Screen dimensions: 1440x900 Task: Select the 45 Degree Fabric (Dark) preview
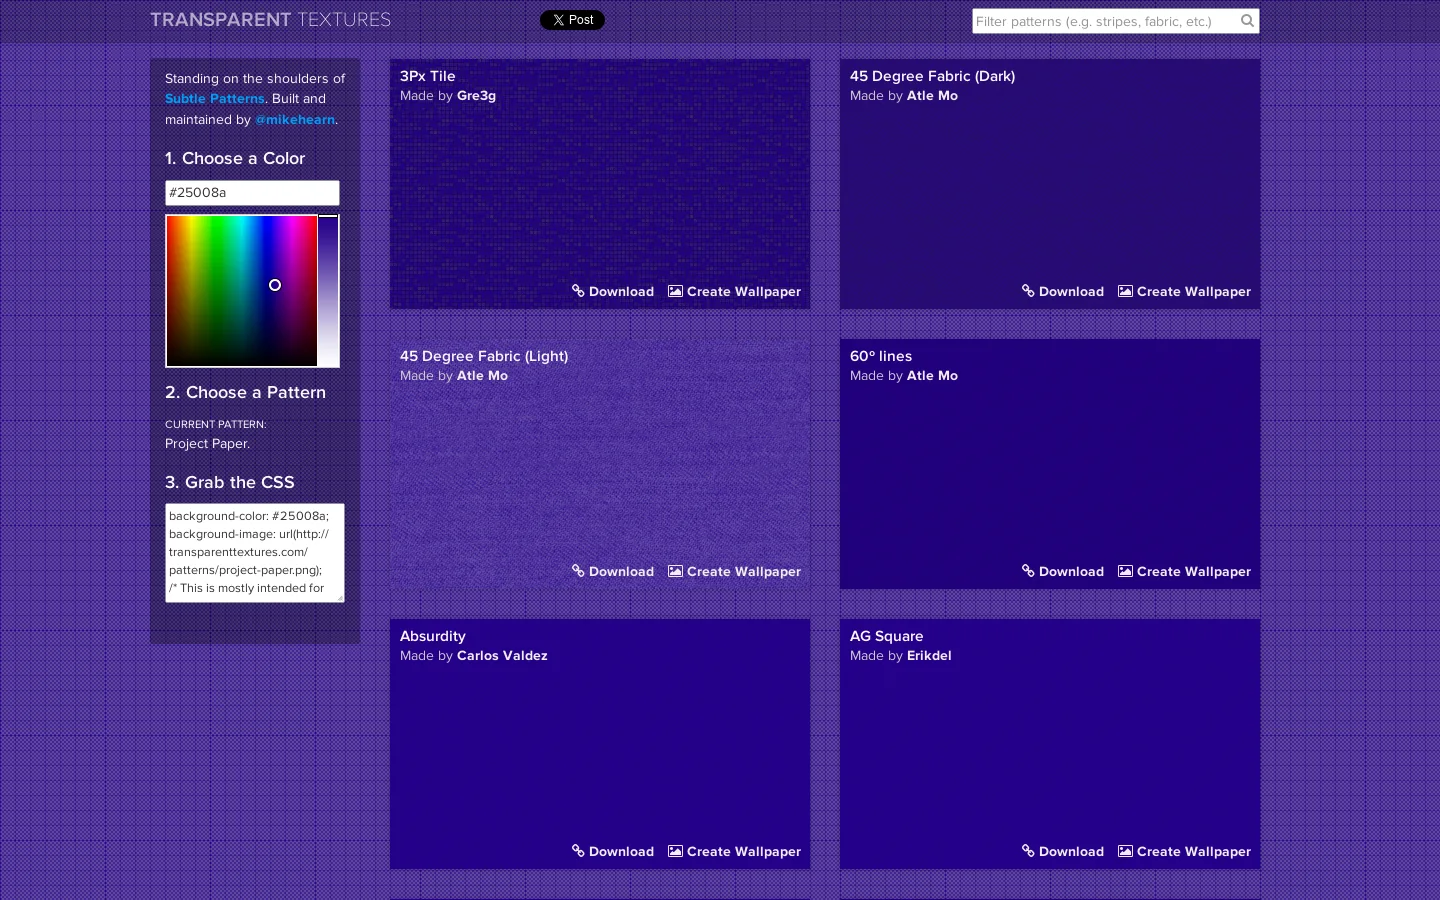[x=1050, y=184]
